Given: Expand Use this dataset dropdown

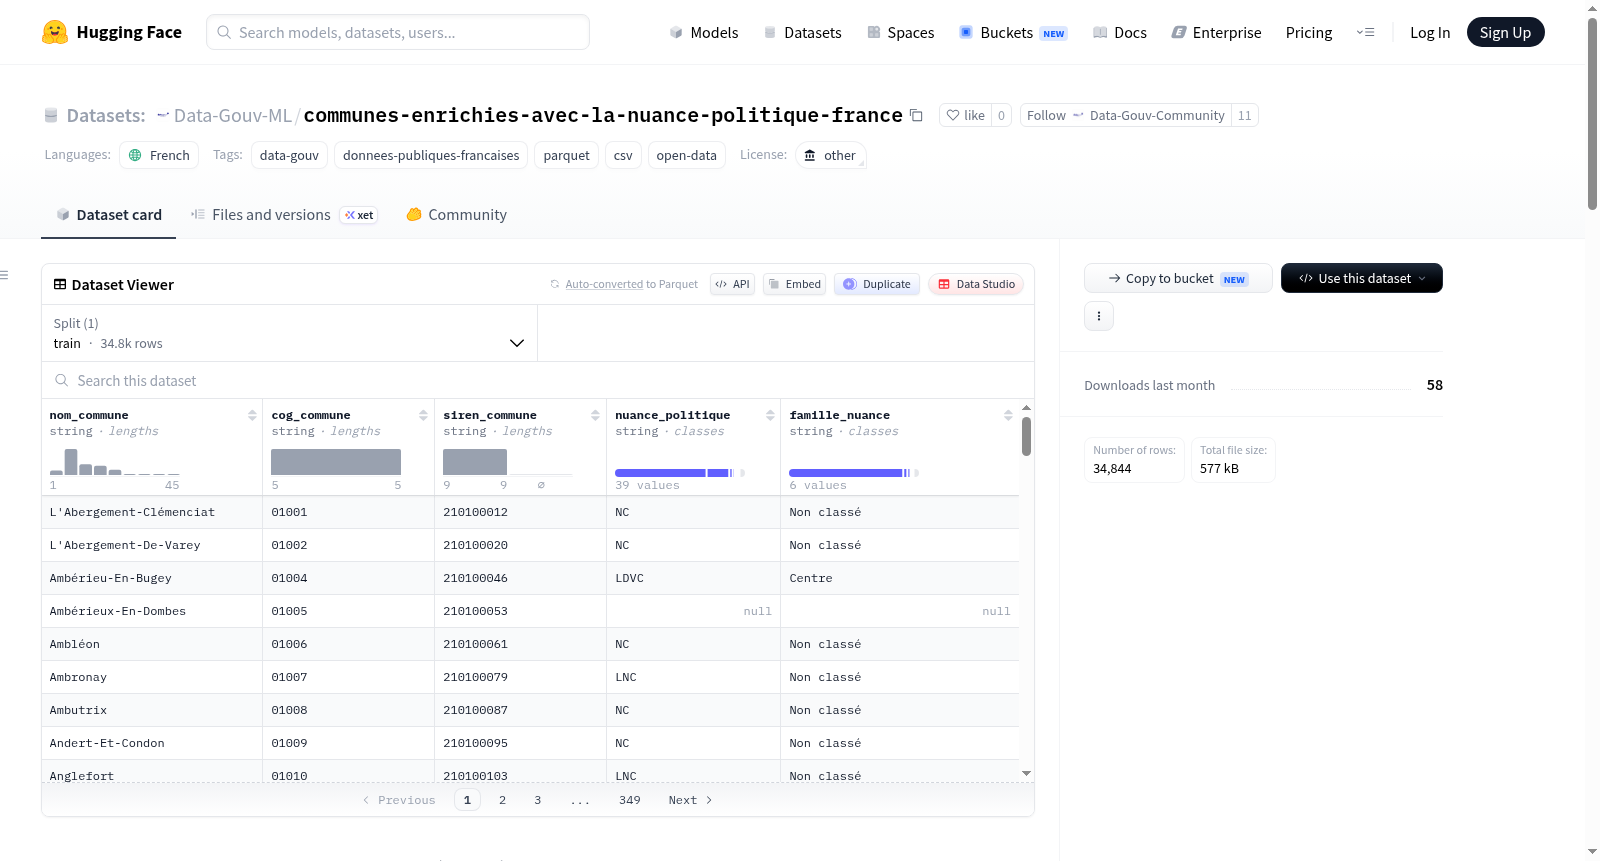Looking at the screenshot, I should click(x=1362, y=278).
